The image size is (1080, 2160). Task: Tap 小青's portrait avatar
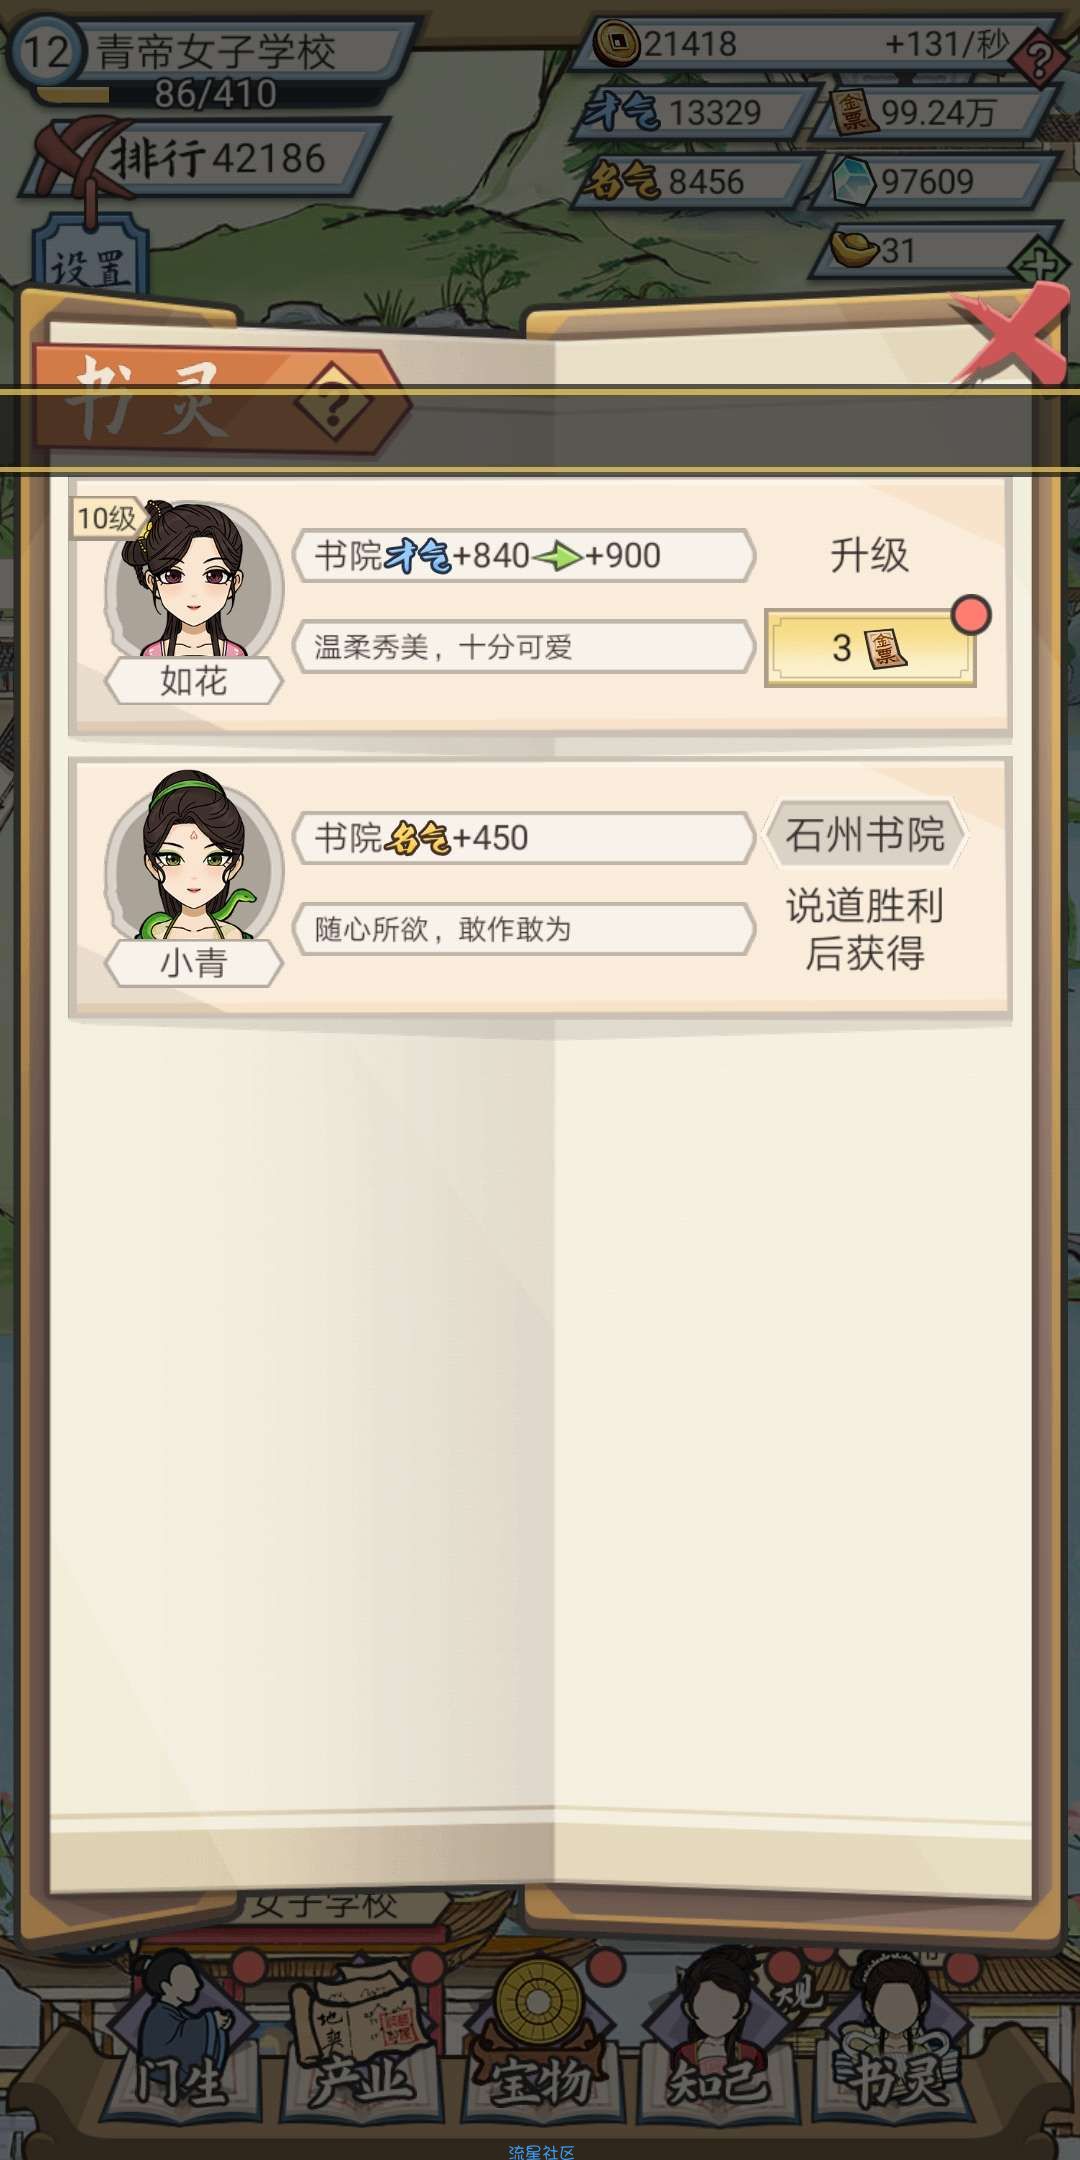click(x=193, y=860)
